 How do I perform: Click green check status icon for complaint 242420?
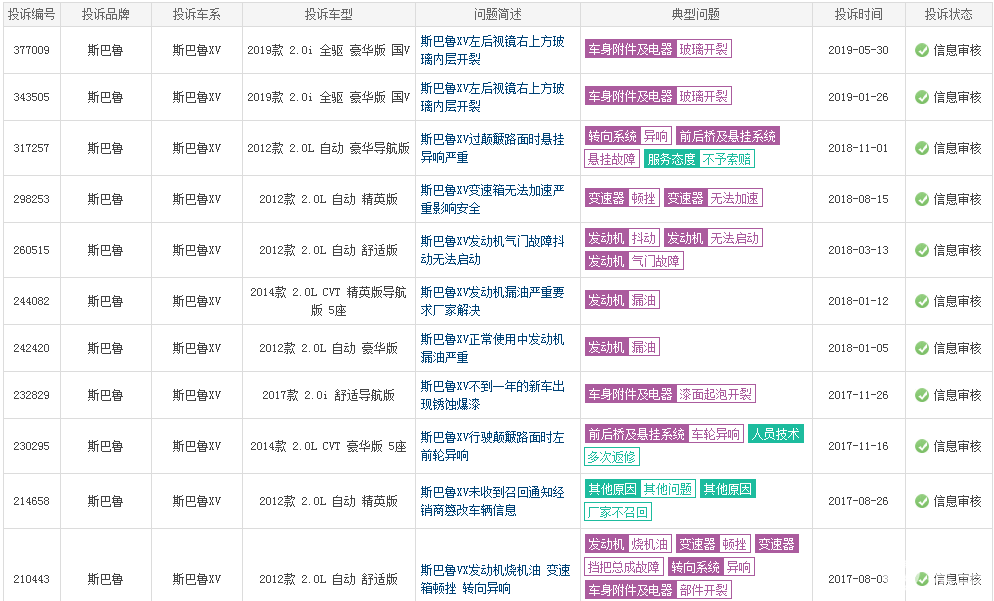point(922,349)
